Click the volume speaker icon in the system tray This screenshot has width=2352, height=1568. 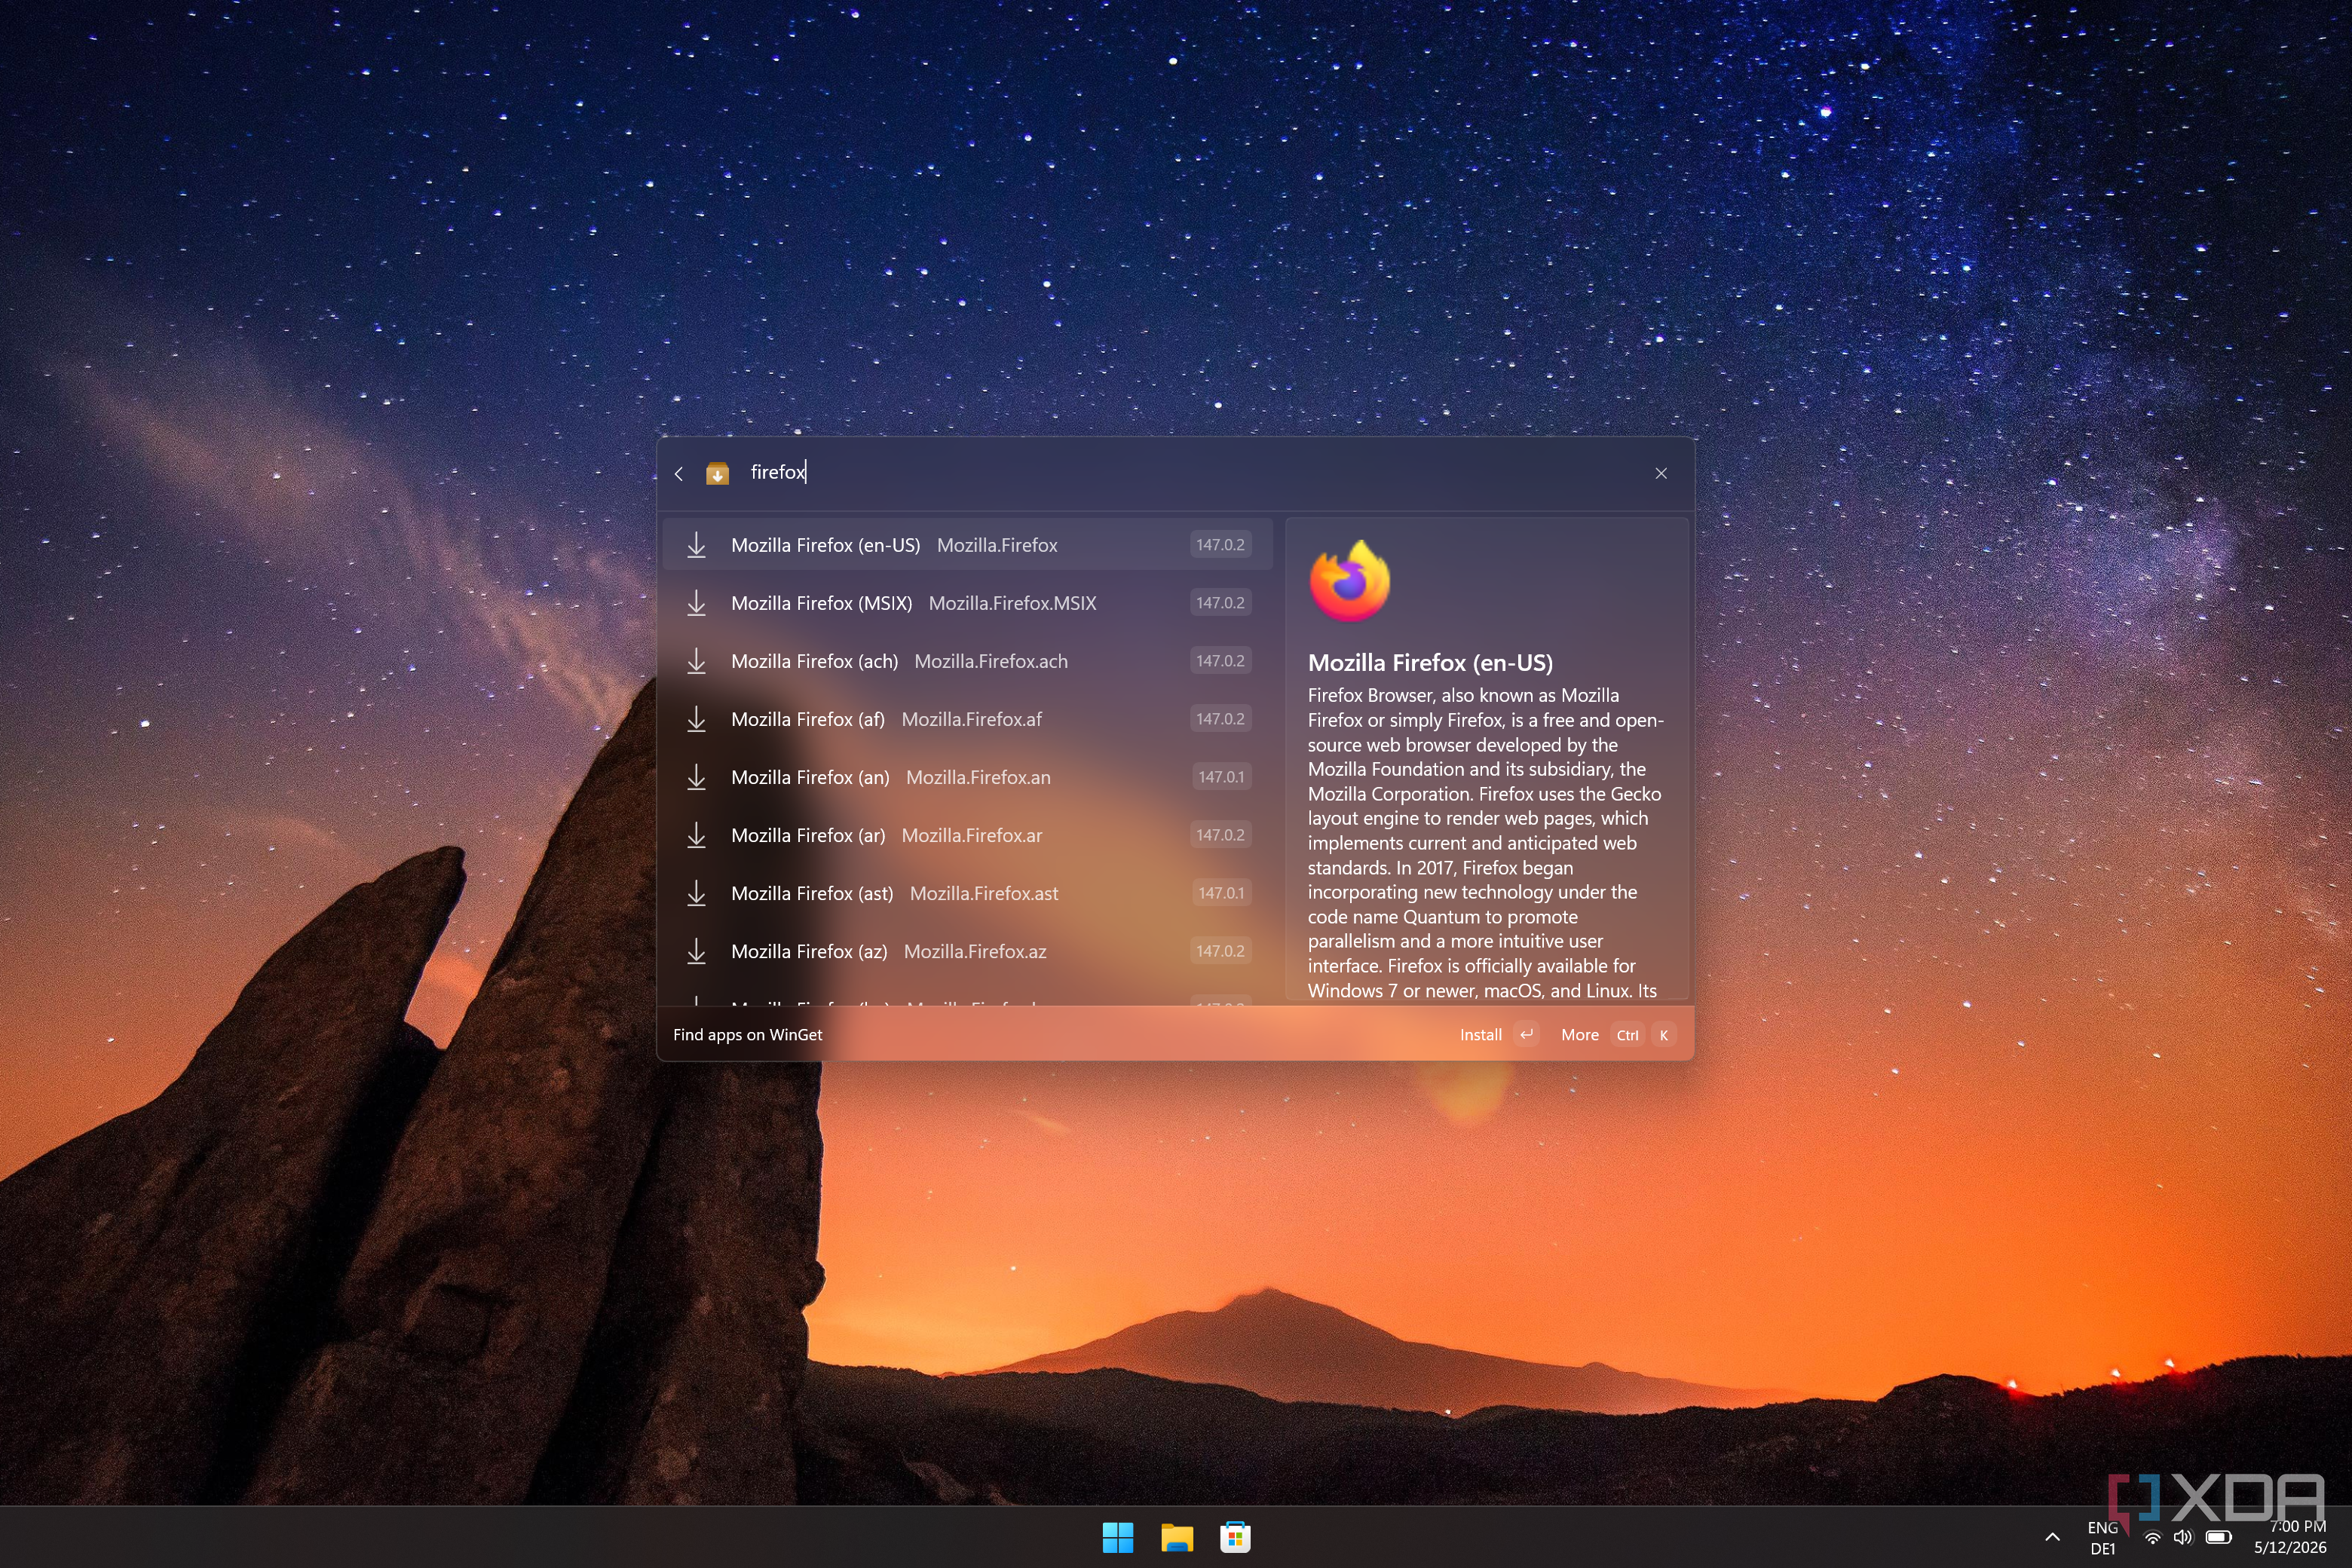[x=2183, y=1537]
